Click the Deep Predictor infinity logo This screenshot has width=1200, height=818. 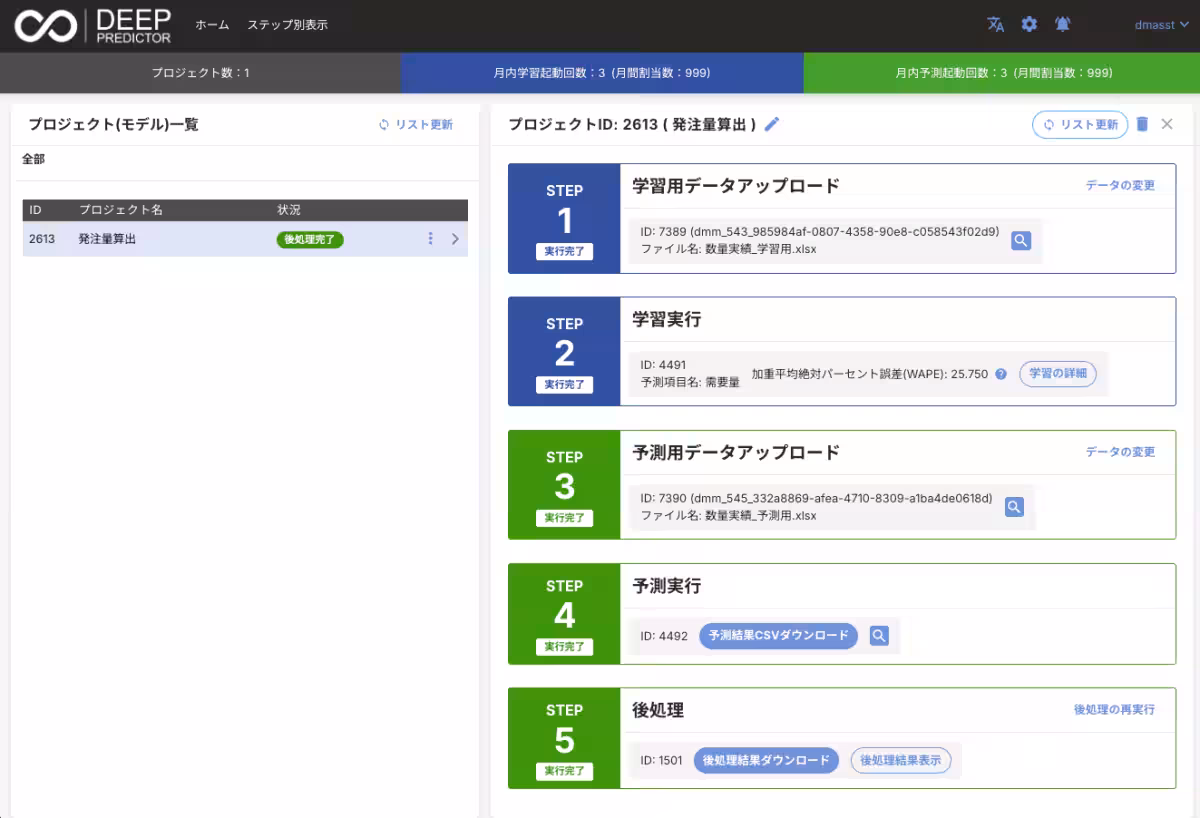point(45,26)
